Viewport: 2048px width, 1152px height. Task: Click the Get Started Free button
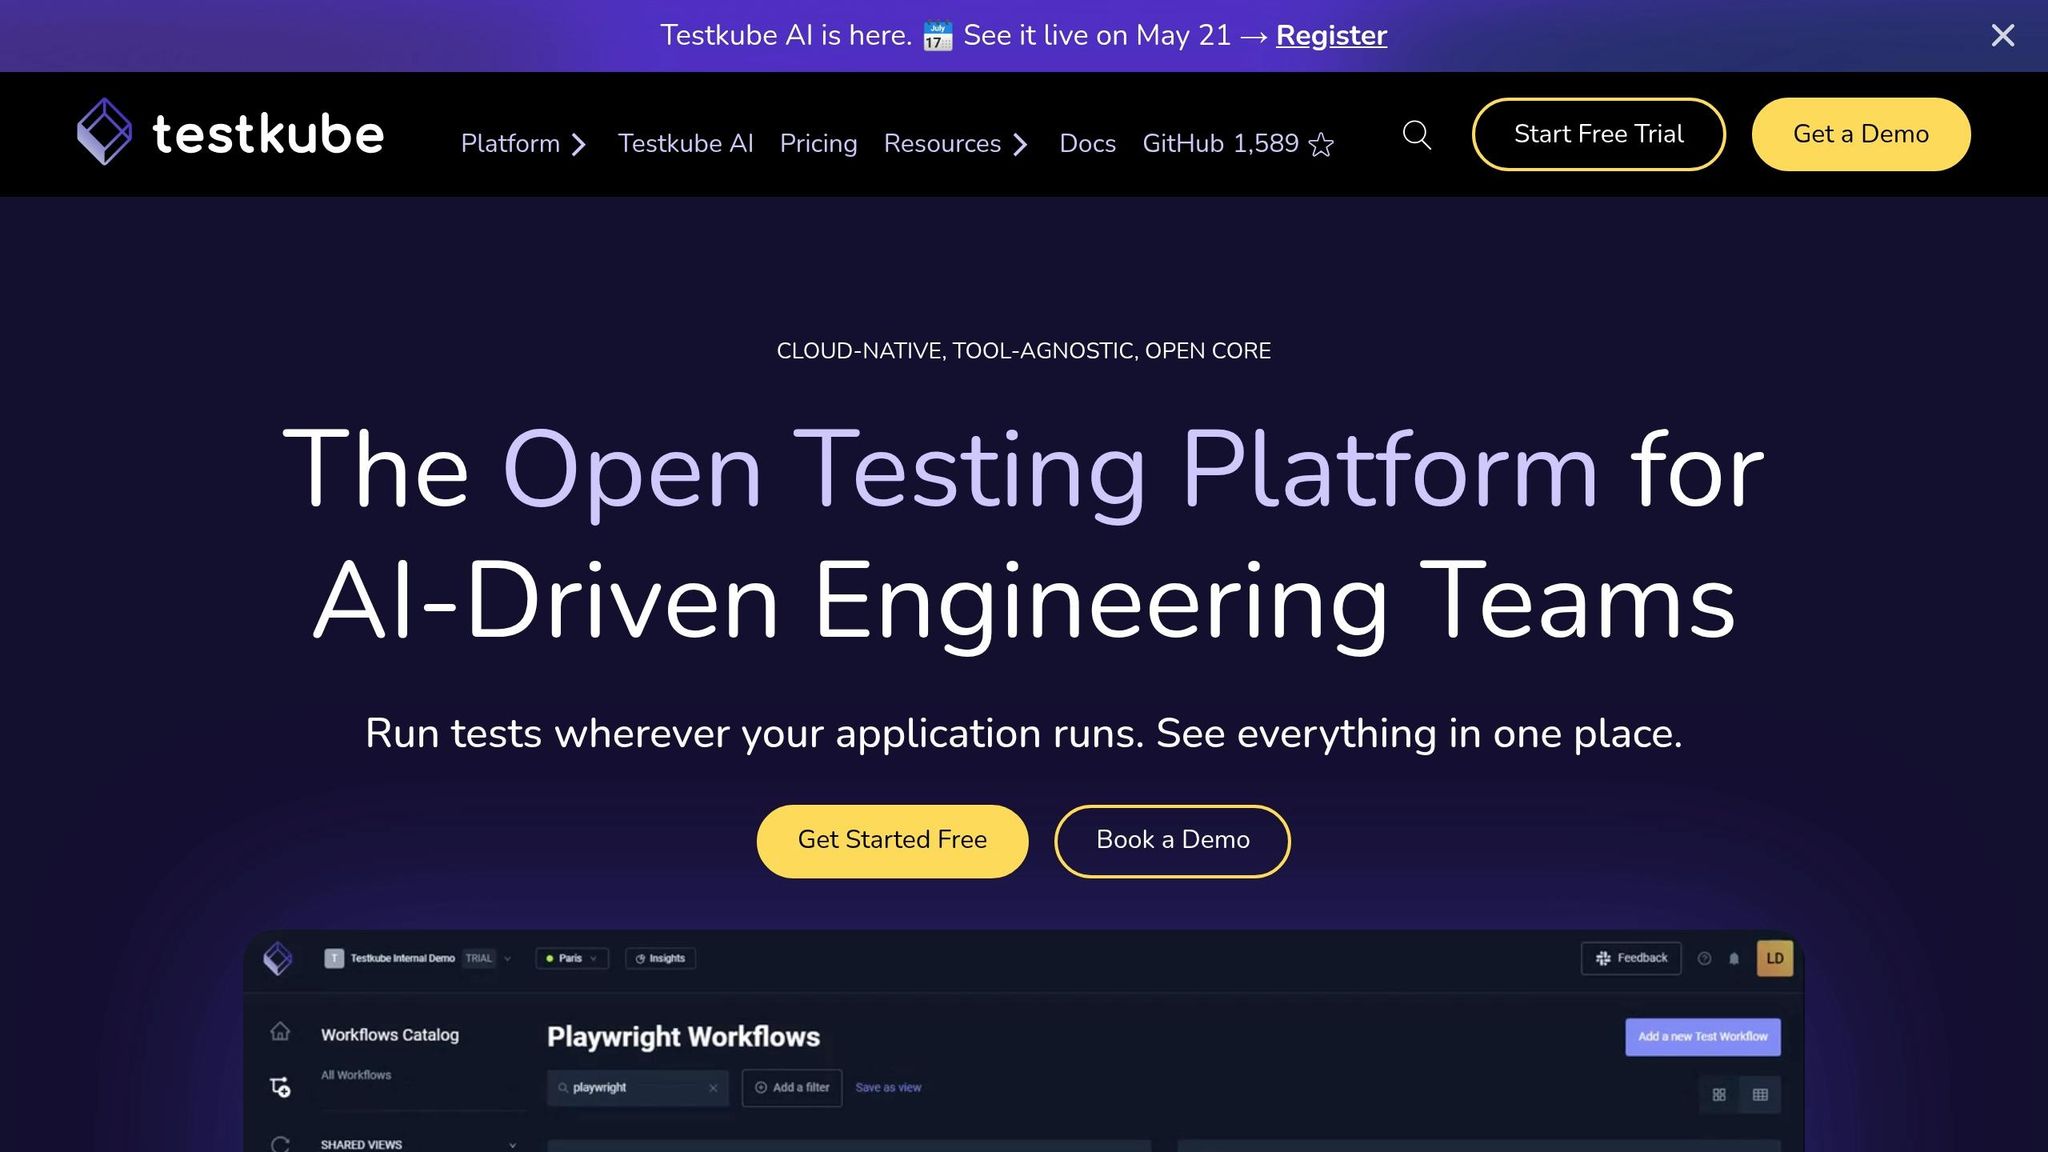click(892, 841)
